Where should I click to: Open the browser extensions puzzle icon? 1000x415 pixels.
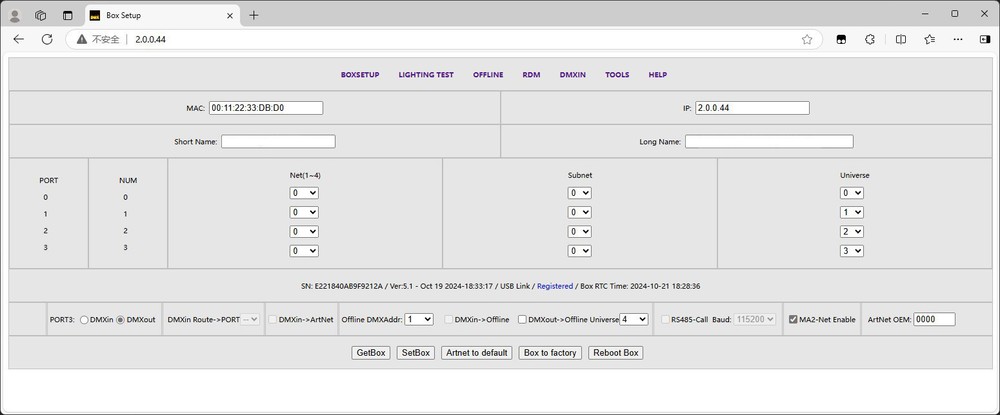tap(870, 39)
